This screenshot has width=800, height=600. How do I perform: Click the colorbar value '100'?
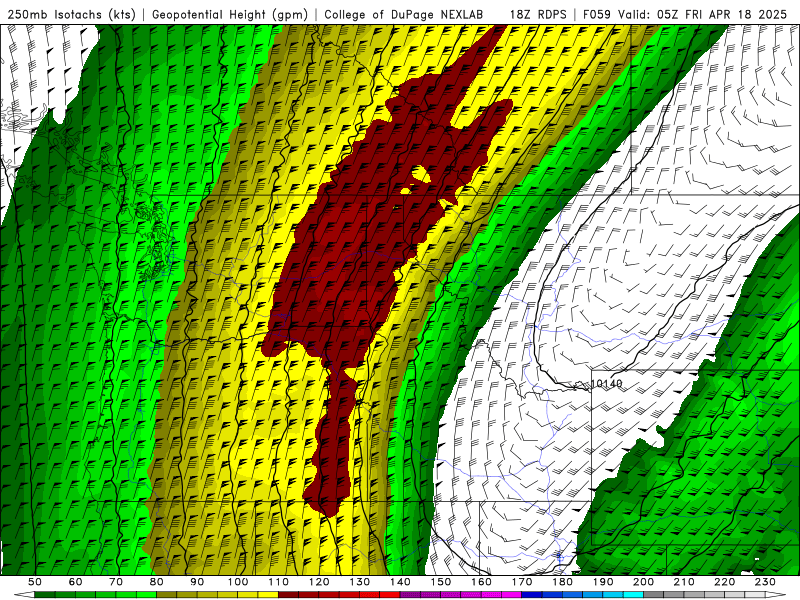click(x=238, y=582)
